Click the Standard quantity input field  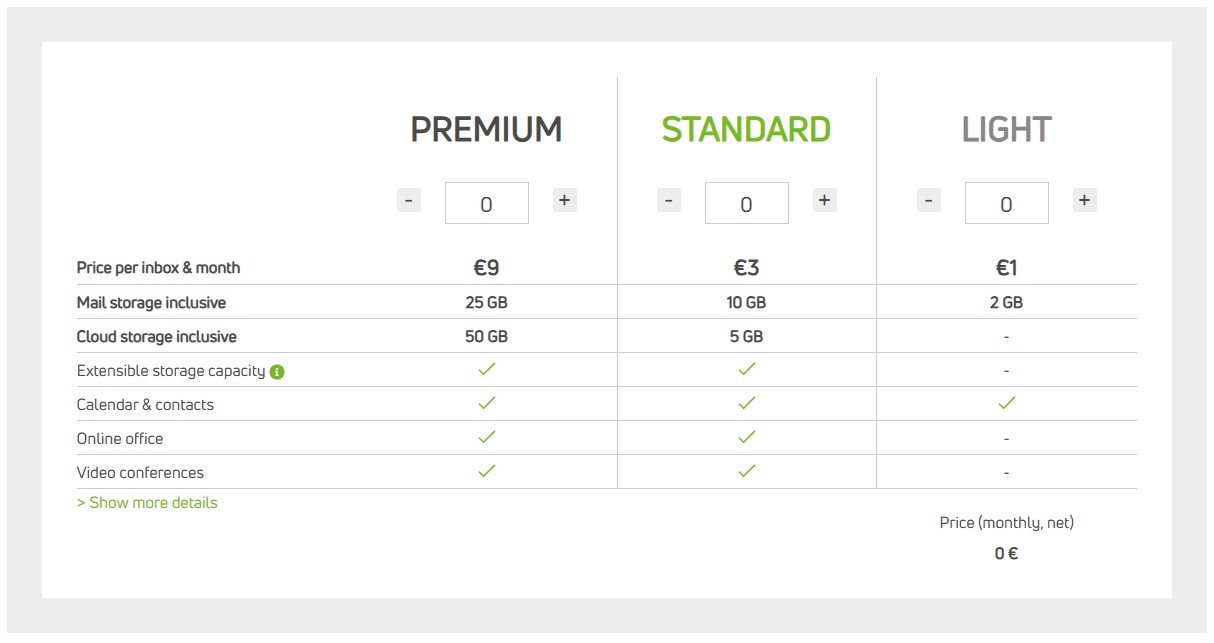[747, 203]
